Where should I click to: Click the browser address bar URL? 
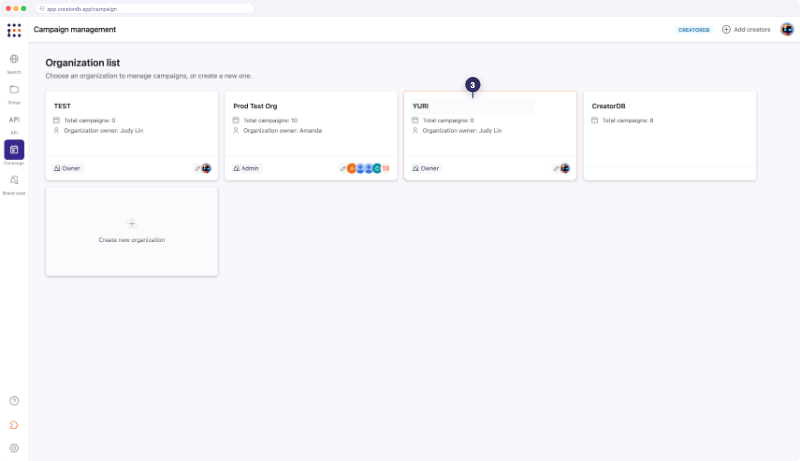point(145,9)
